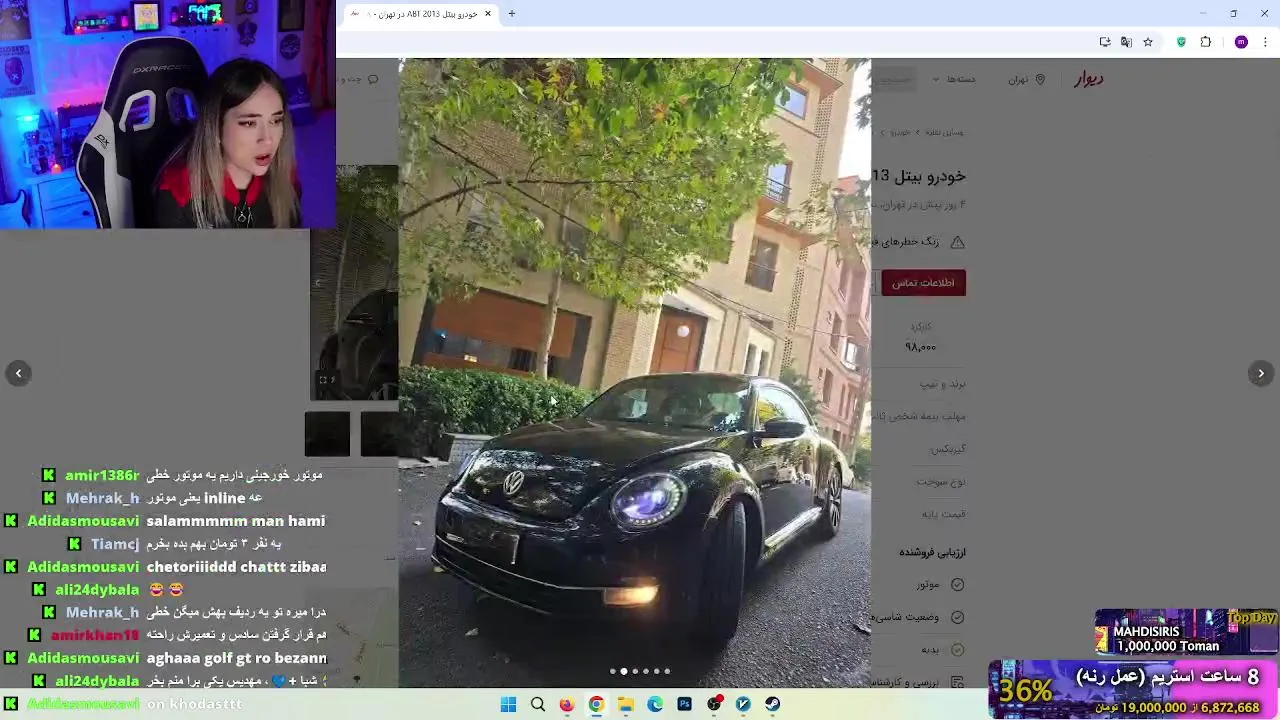
Task: Click the ارزیابی فروشنده section heading
Action: [x=932, y=552]
